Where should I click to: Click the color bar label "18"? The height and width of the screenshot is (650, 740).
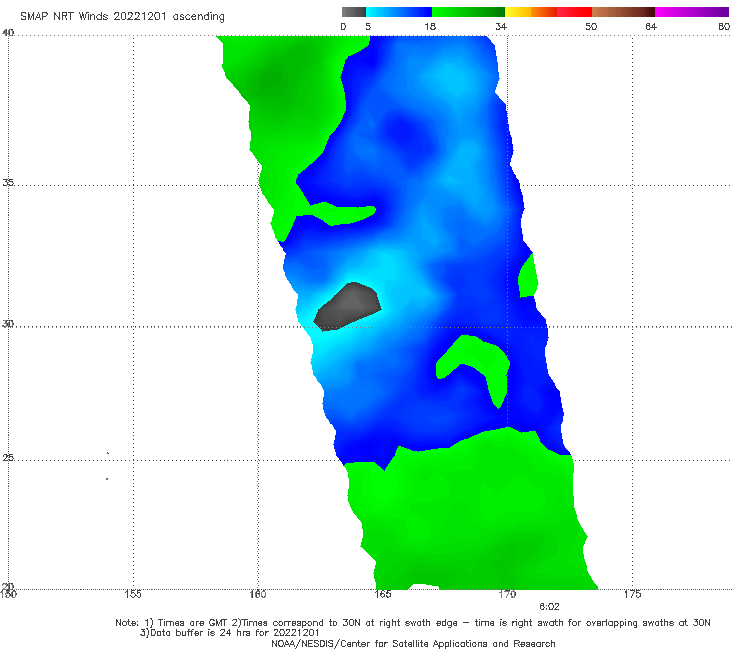coord(430,26)
